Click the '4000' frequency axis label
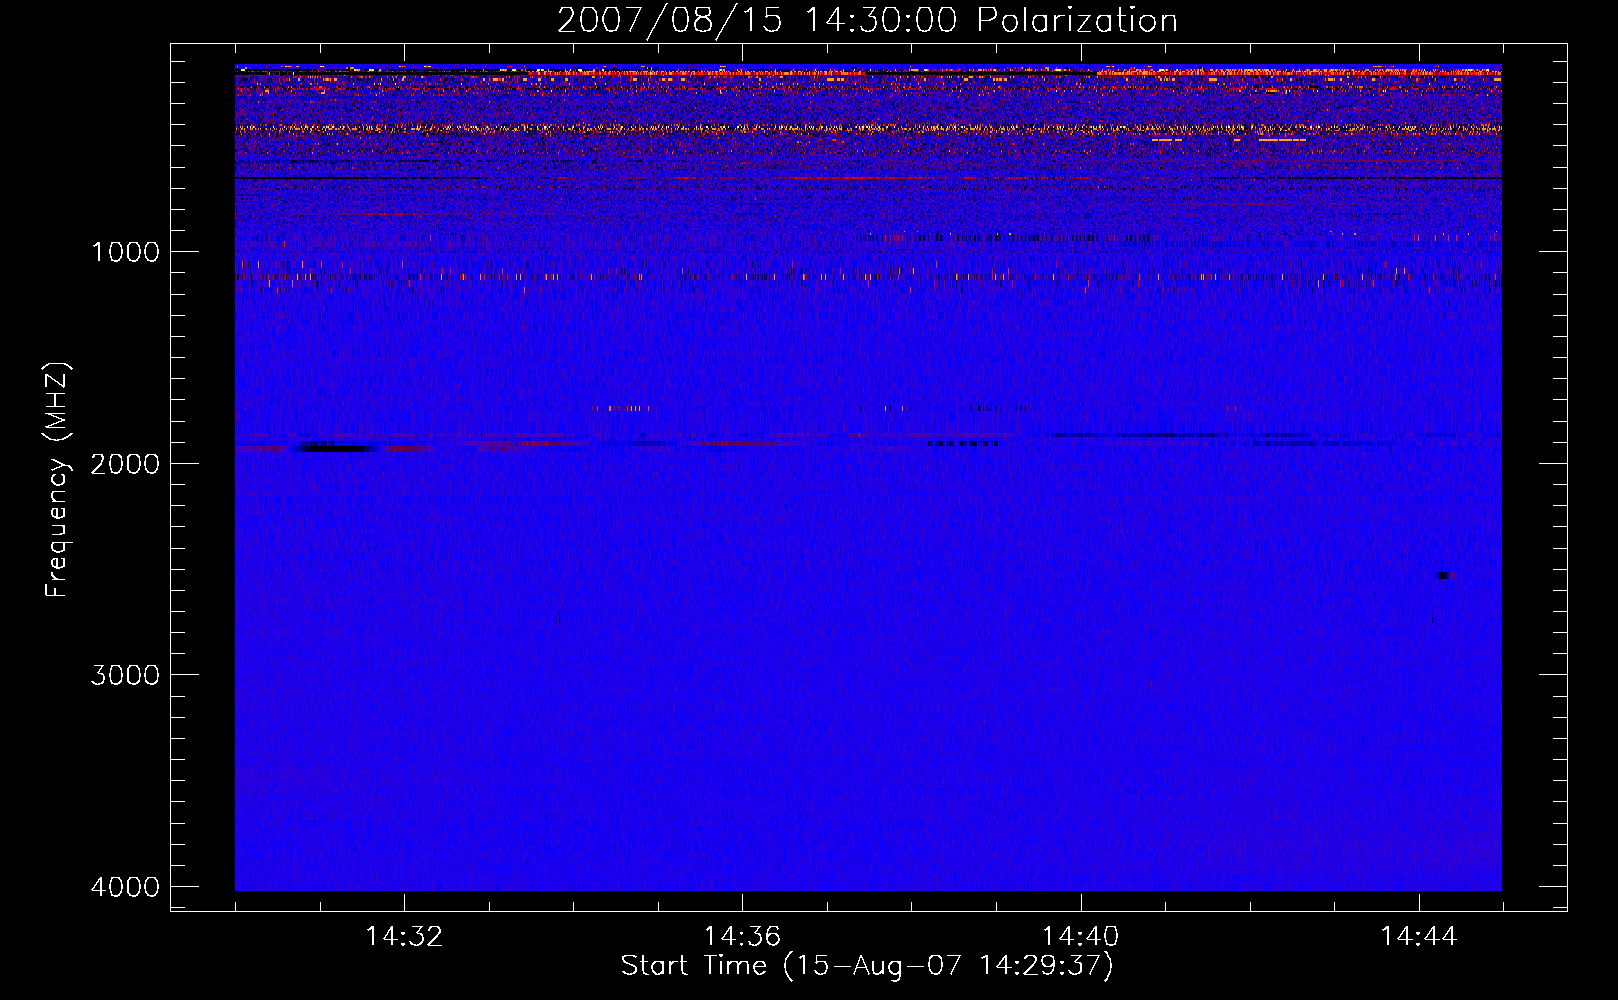This screenshot has height=1000, width=1618. coord(125,887)
